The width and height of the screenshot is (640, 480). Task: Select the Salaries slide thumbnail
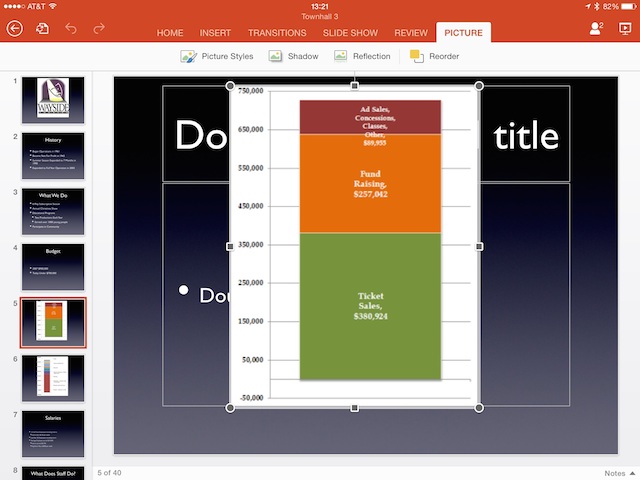pos(53,434)
